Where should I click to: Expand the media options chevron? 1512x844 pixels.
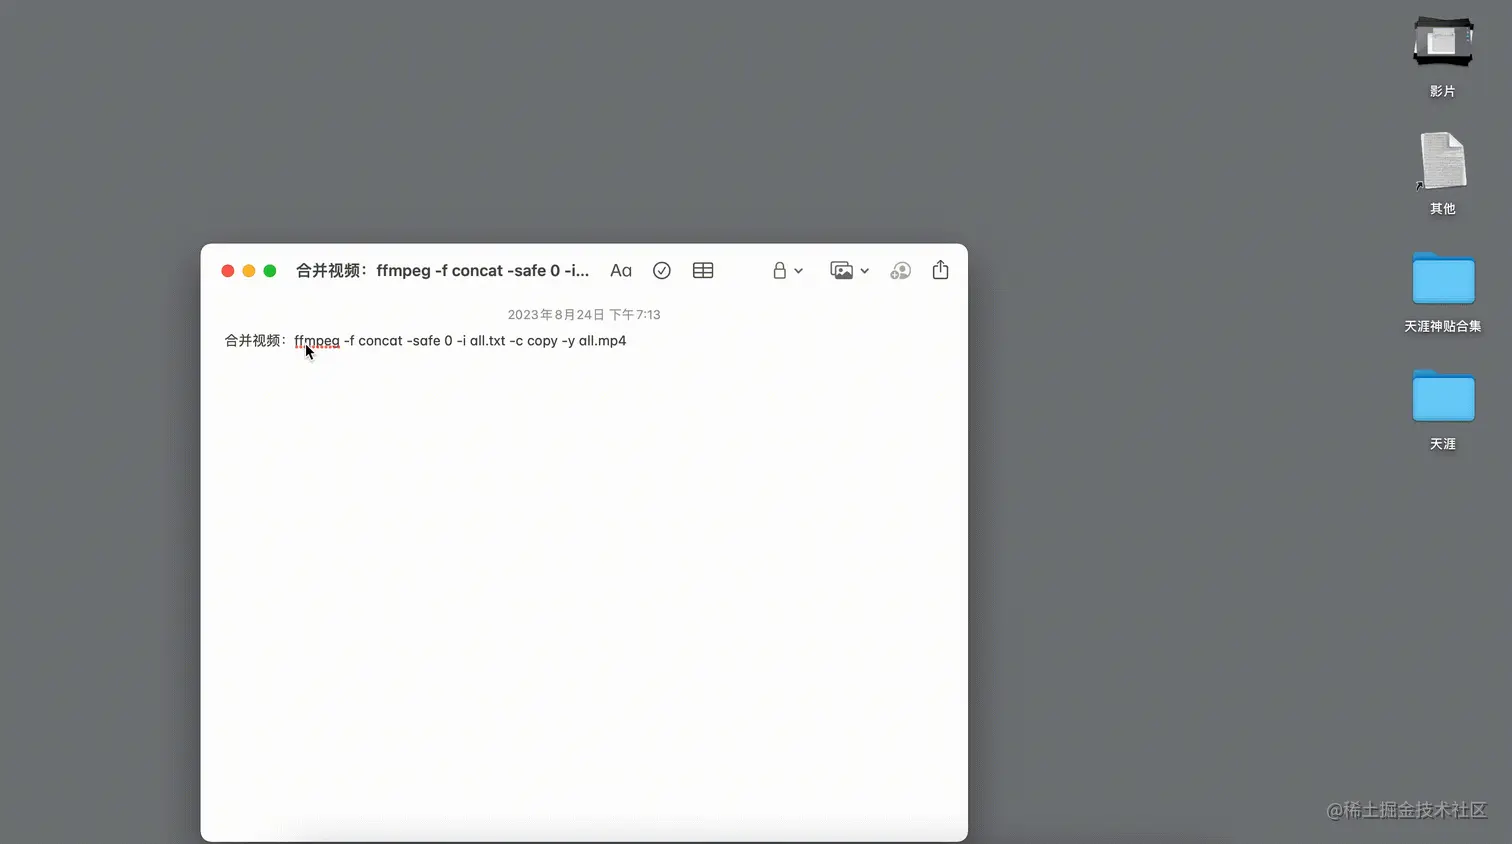point(865,271)
